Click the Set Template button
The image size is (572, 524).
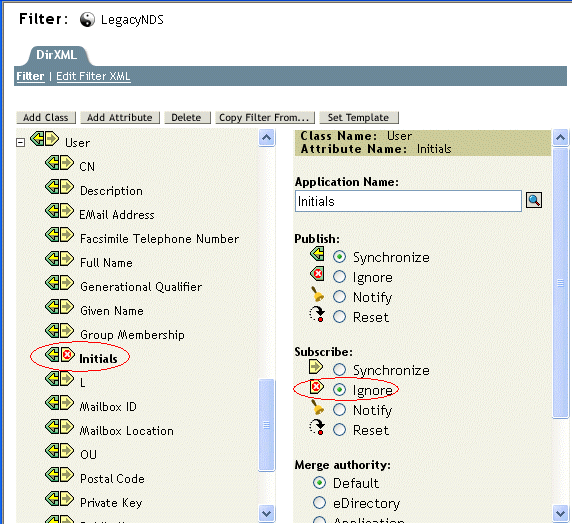coord(358,117)
